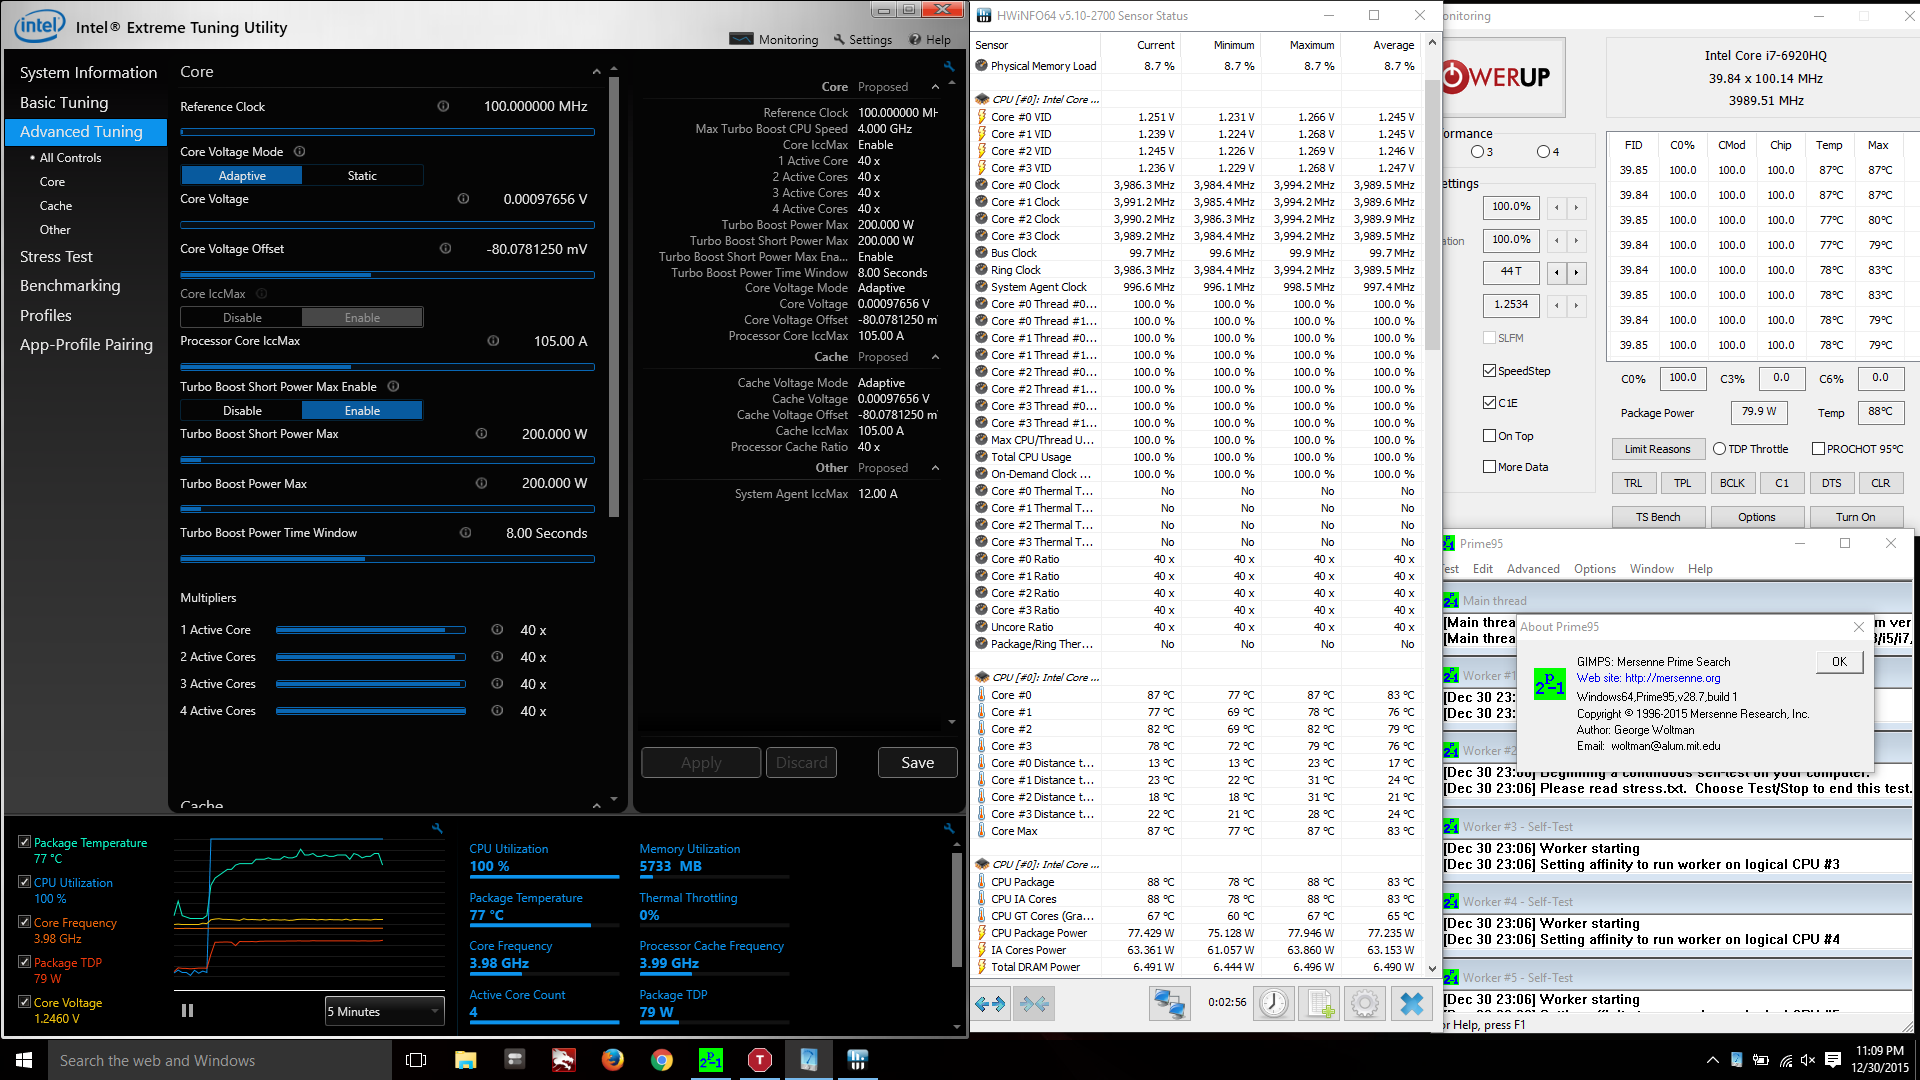The width and height of the screenshot is (1920, 1080).
Task: Click the wrench icon above CPU stats panel
Action: point(948,828)
